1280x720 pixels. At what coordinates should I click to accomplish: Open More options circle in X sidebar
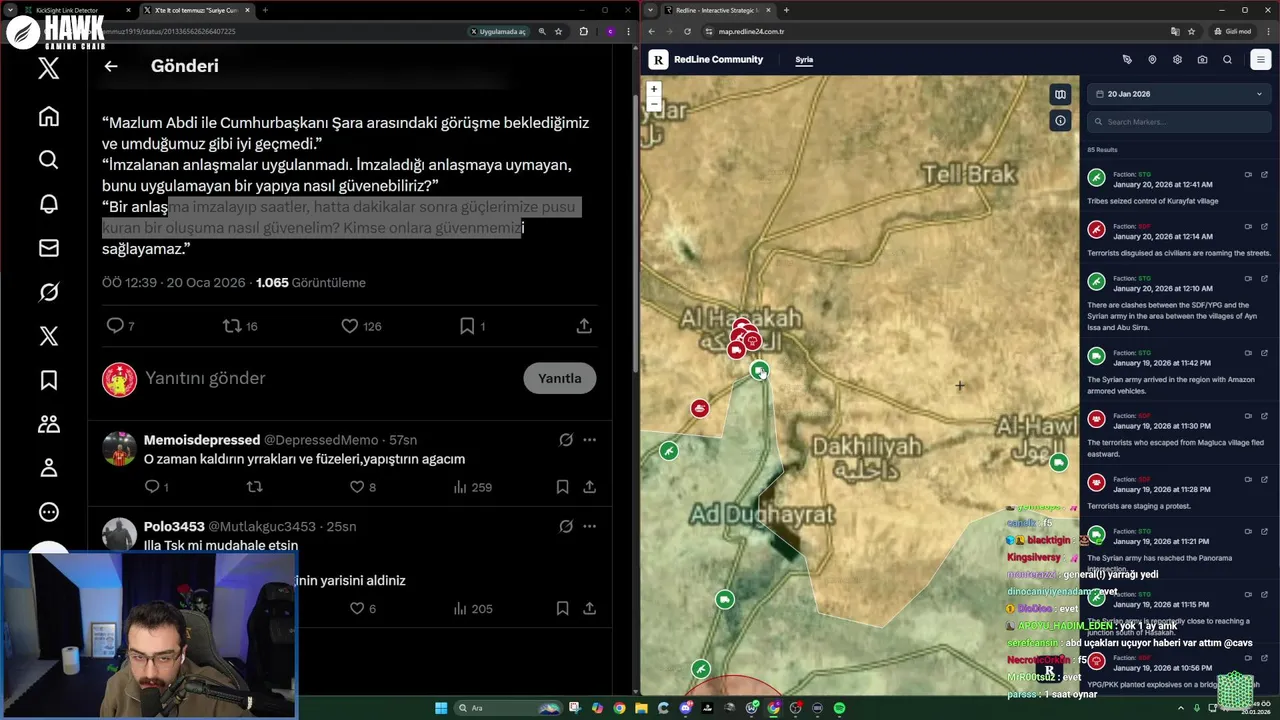click(48, 512)
